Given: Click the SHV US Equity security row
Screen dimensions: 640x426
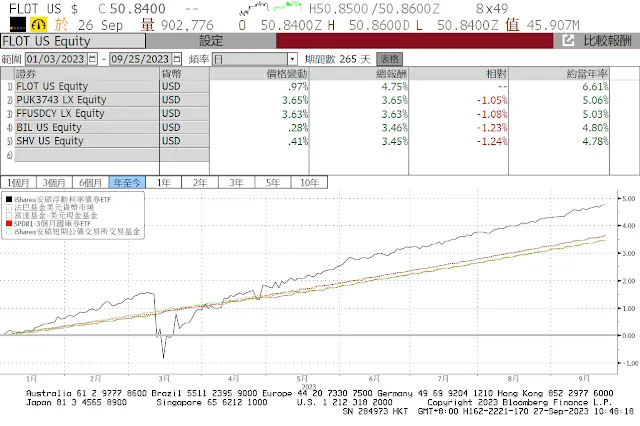Looking at the screenshot, I should pos(87,141).
